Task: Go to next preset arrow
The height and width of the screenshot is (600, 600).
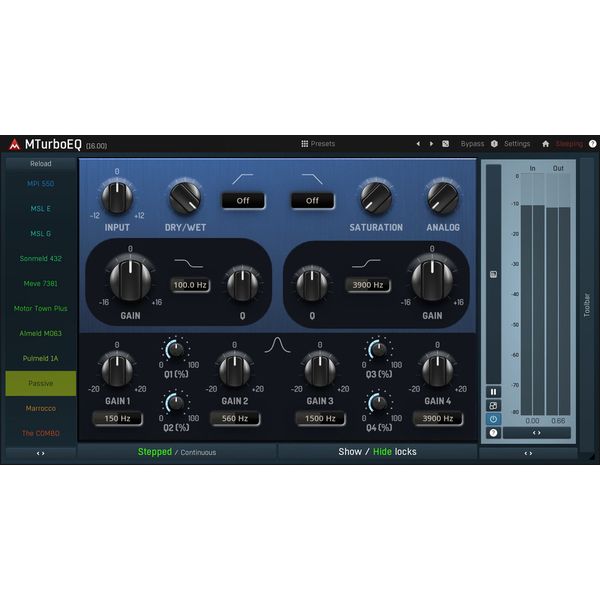Action: point(432,144)
